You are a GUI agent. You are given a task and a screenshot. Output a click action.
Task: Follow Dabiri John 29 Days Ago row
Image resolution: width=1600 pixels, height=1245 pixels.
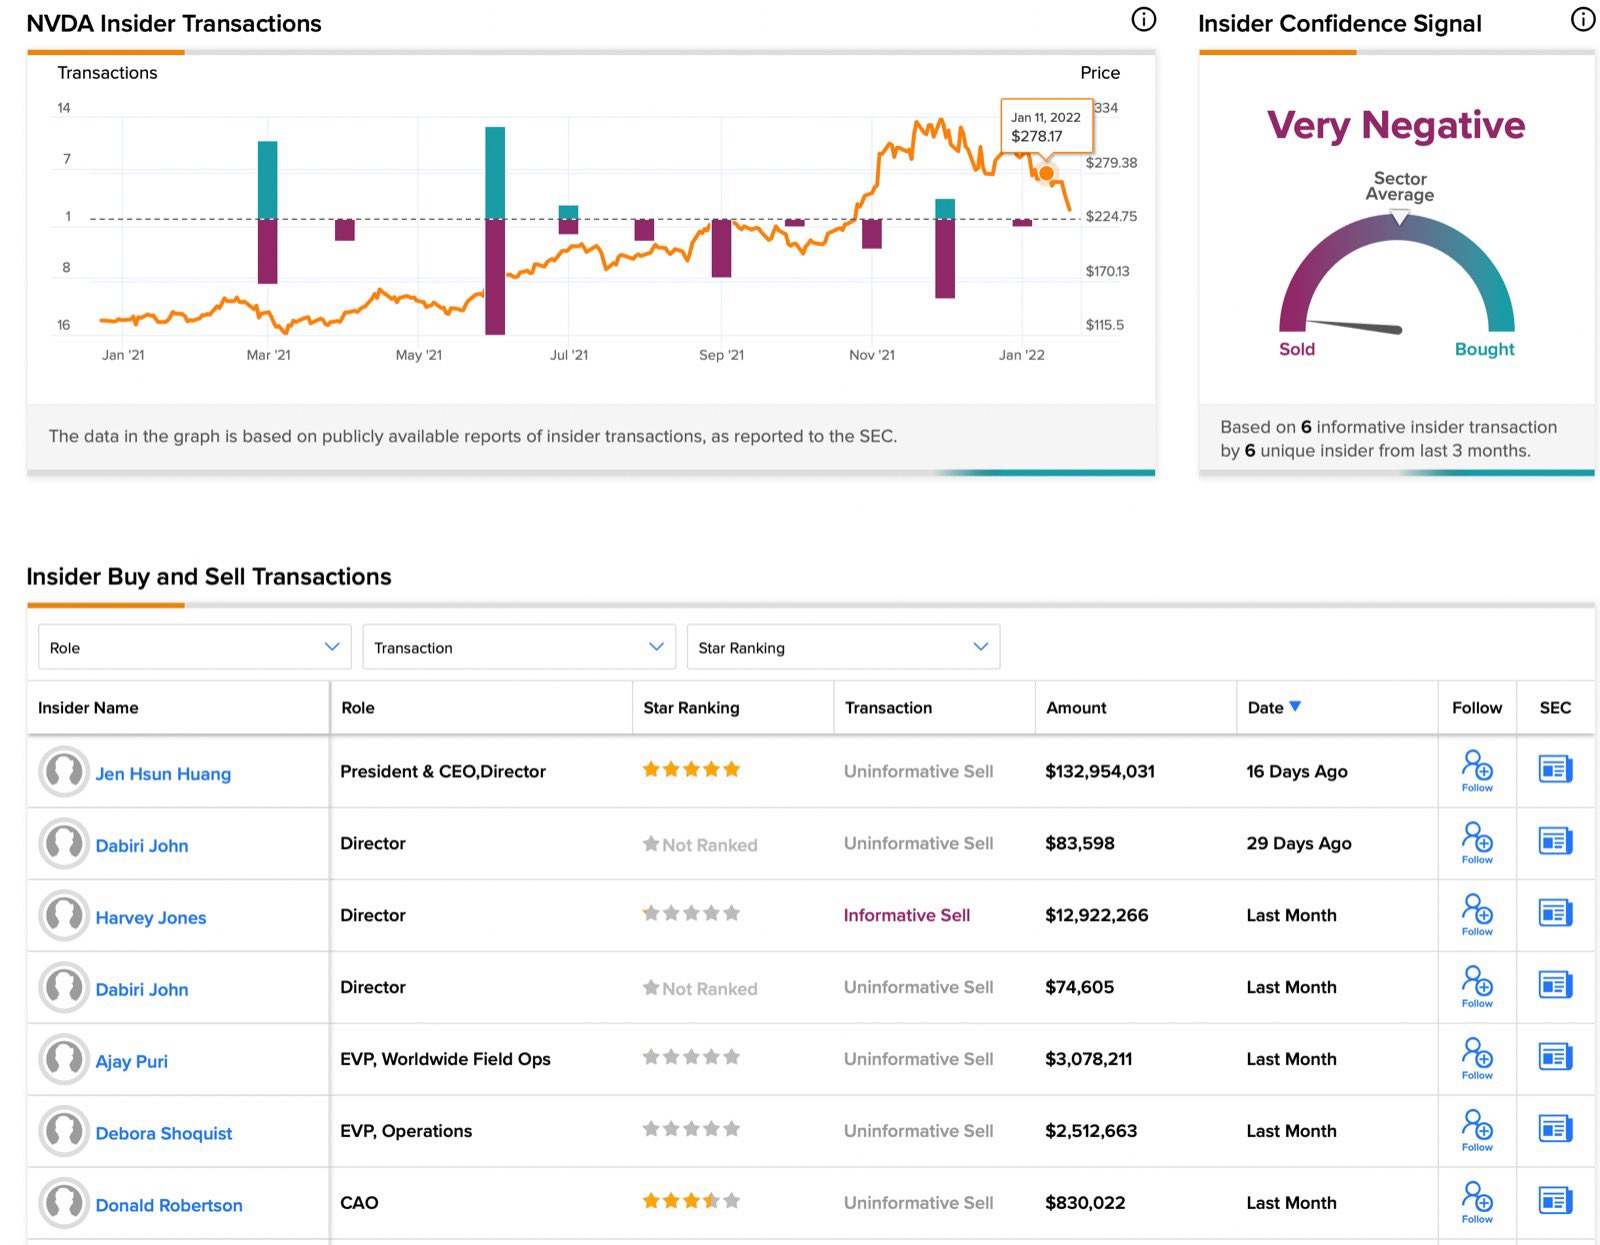(x=1477, y=843)
